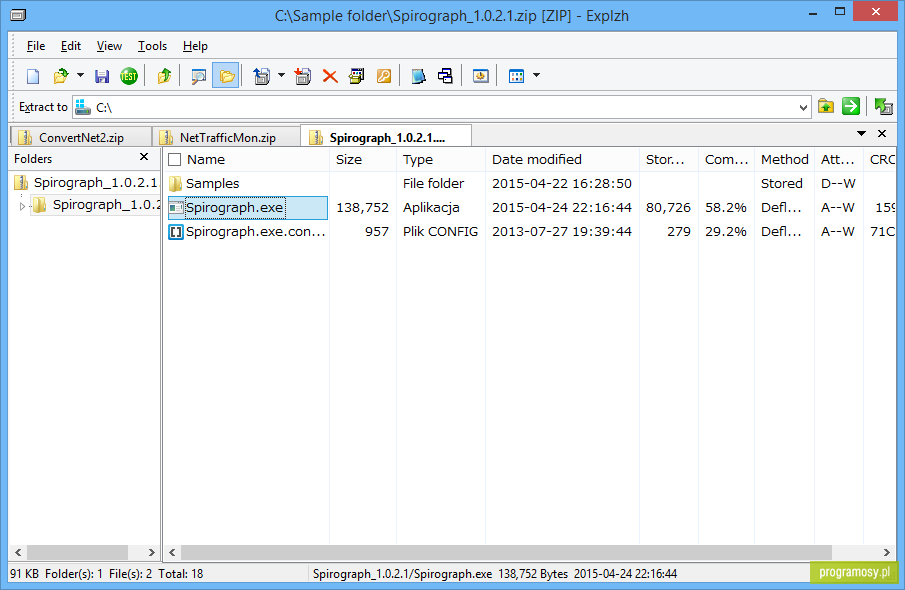The image size is (905, 590).
Task: Open the View mode dropdown arrow
Action: tap(536, 75)
